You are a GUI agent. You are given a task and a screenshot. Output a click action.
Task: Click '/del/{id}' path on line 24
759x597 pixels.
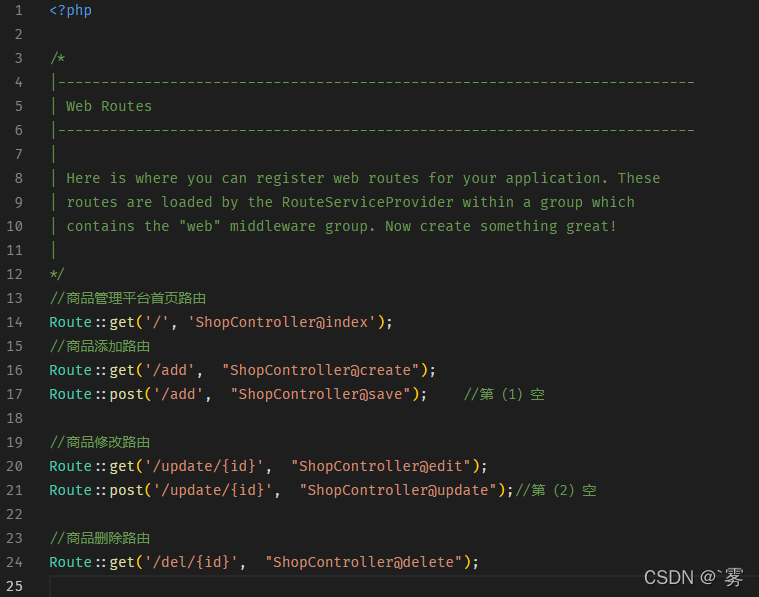click(191, 562)
